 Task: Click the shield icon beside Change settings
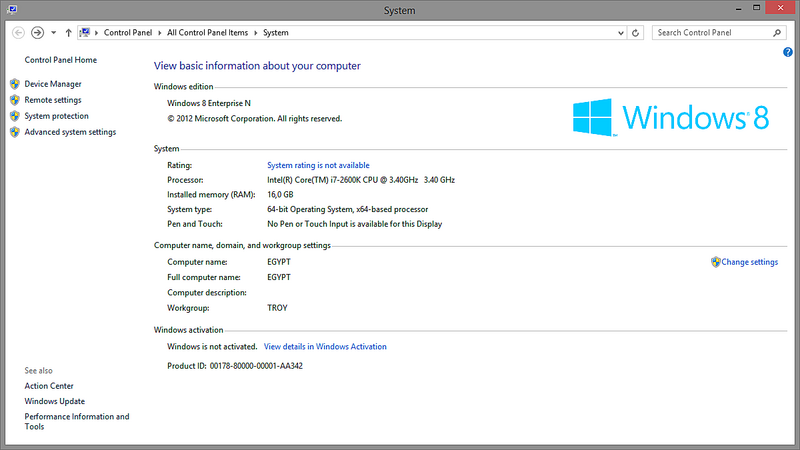click(715, 262)
